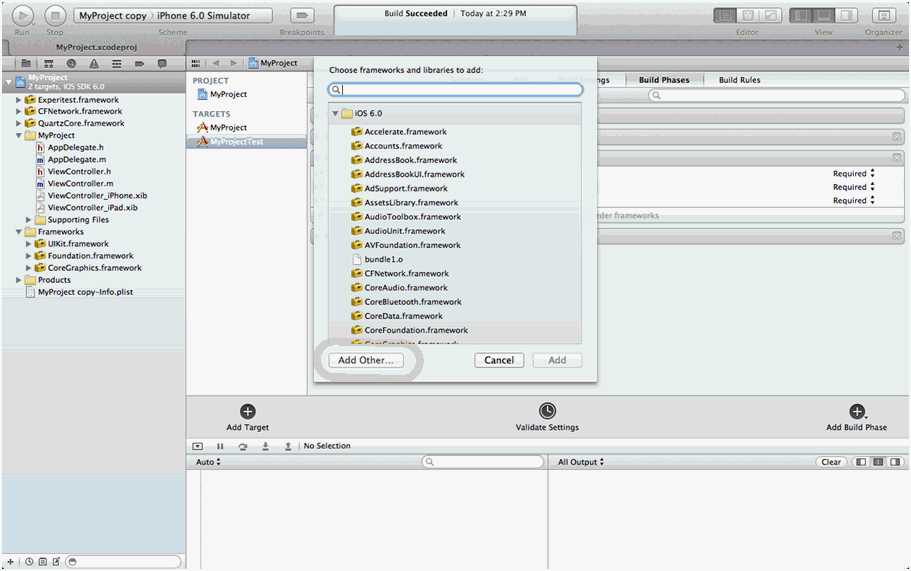Viewport: 911px width, 571px height.
Task: Click the Add Build Phase icon
Action: point(856,411)
